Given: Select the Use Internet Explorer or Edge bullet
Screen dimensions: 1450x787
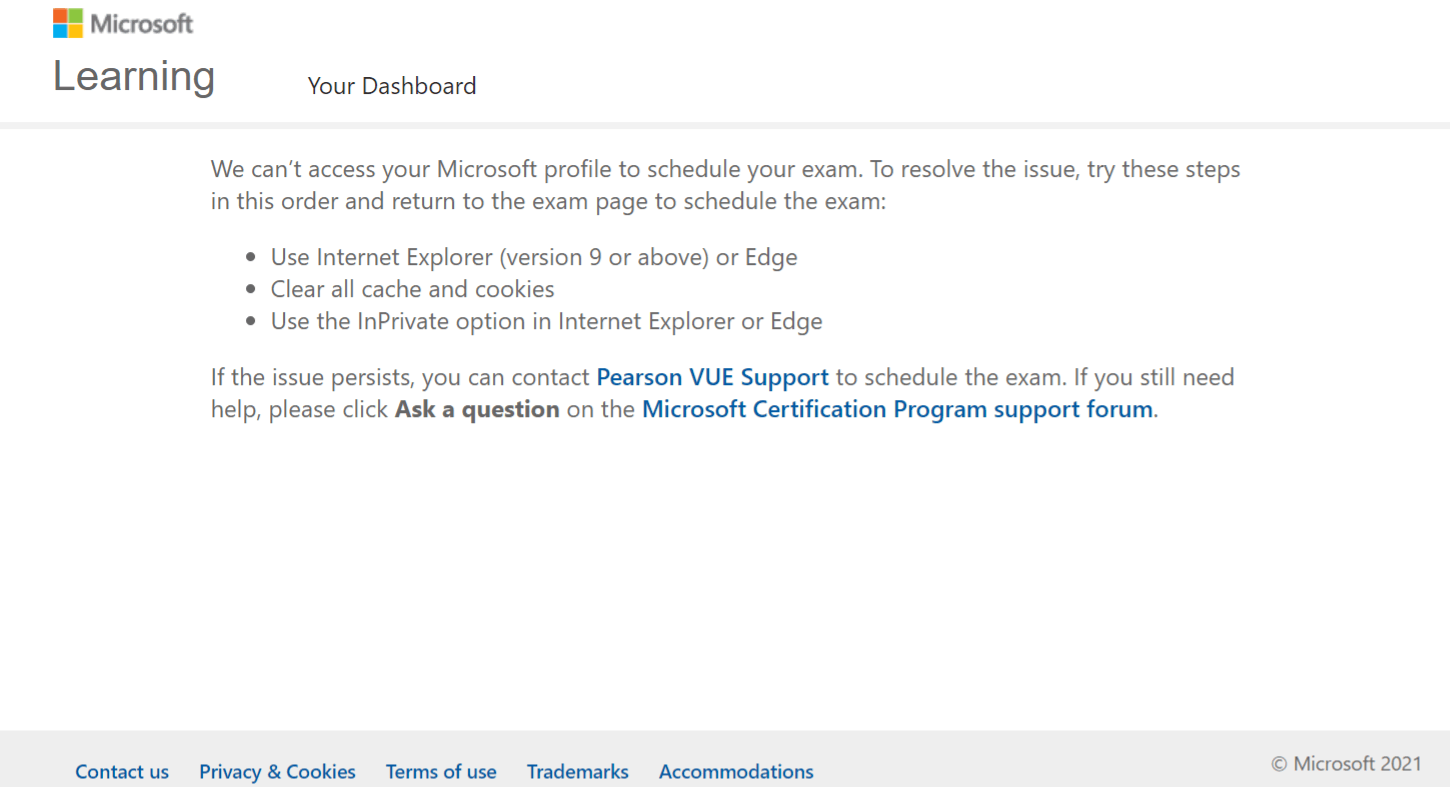Looking at the screenshot, I should click(534, 257).
